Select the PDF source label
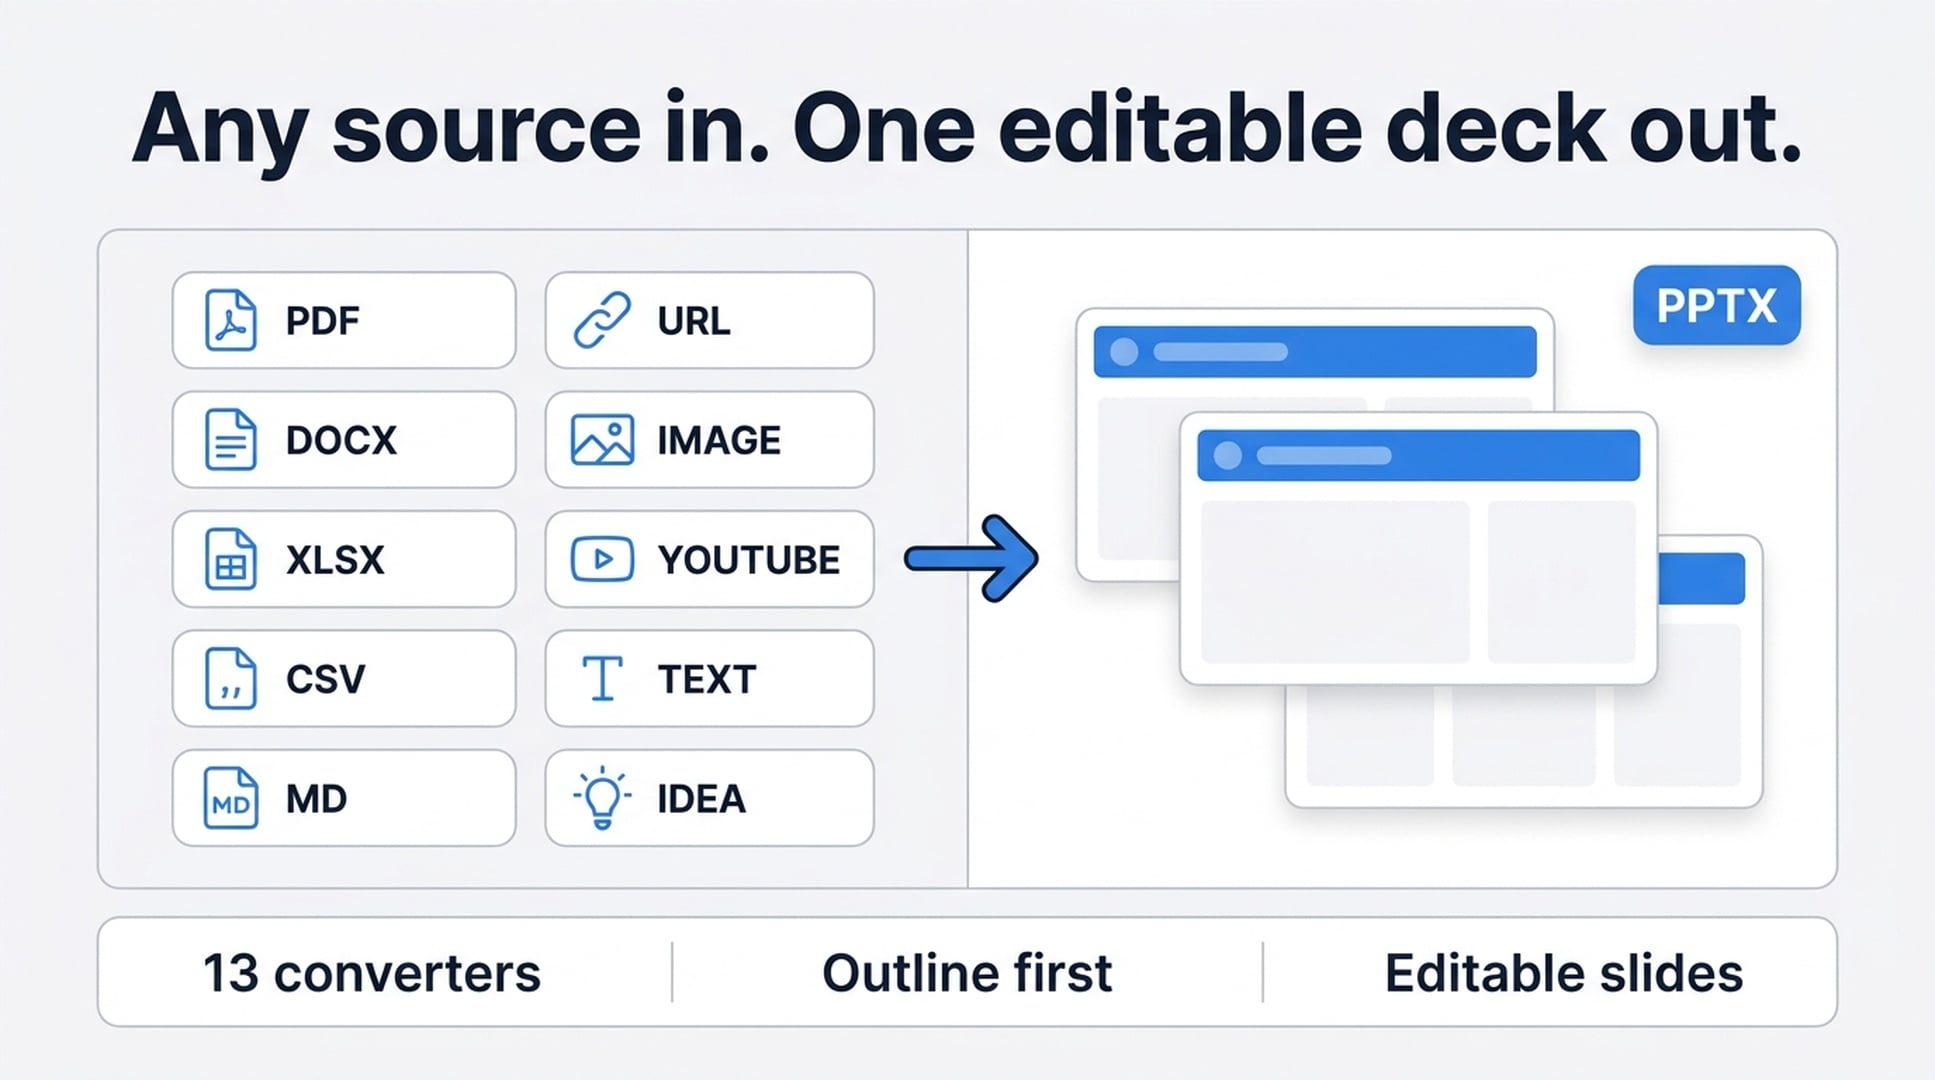The width and height of the screenshot is (1935, 1080). [x=322, y=321]
